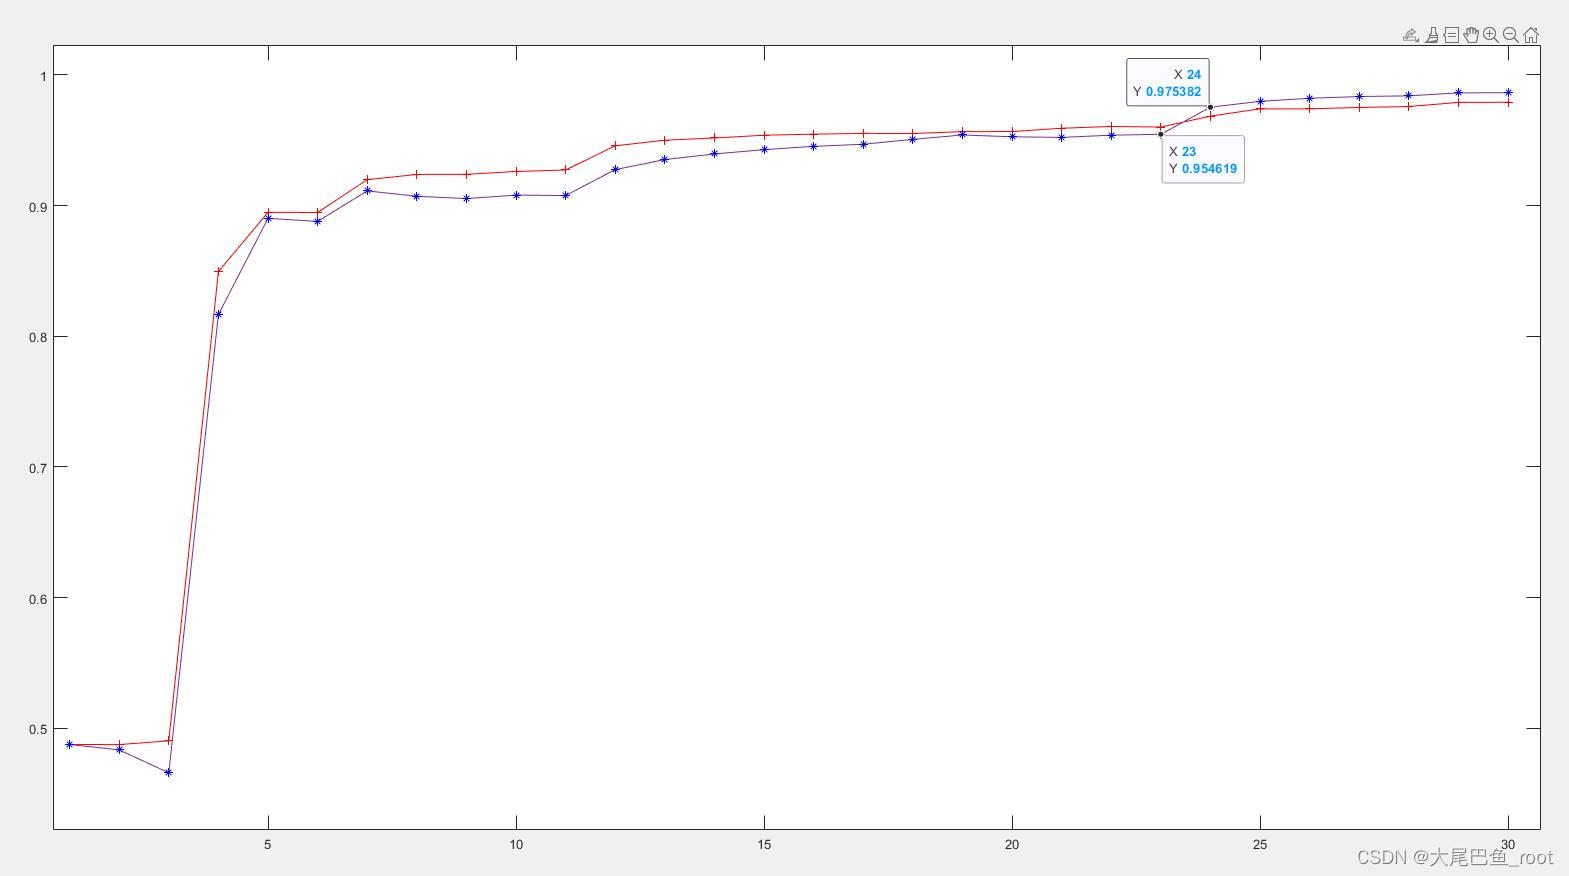Screen dimensions: 1569x876
Task: Click the y-axis tick label 1
Action: 44,75
